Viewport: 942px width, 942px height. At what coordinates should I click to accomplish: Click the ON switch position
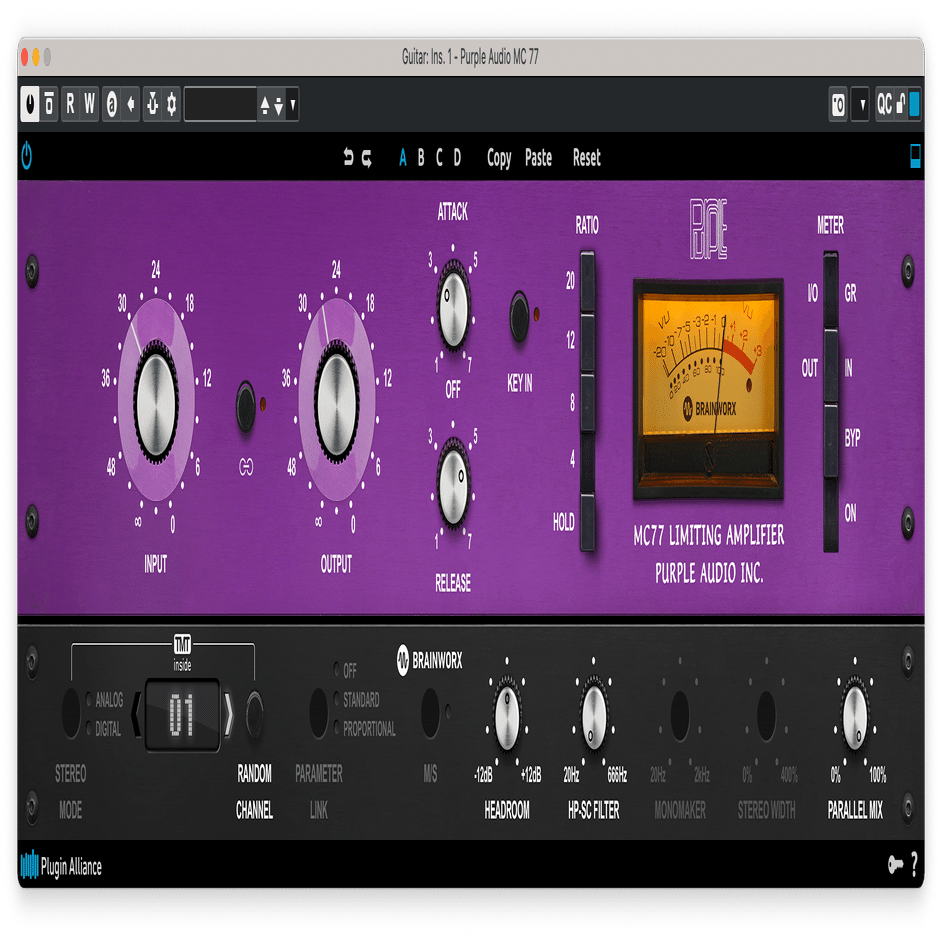[x=830, y=515]
